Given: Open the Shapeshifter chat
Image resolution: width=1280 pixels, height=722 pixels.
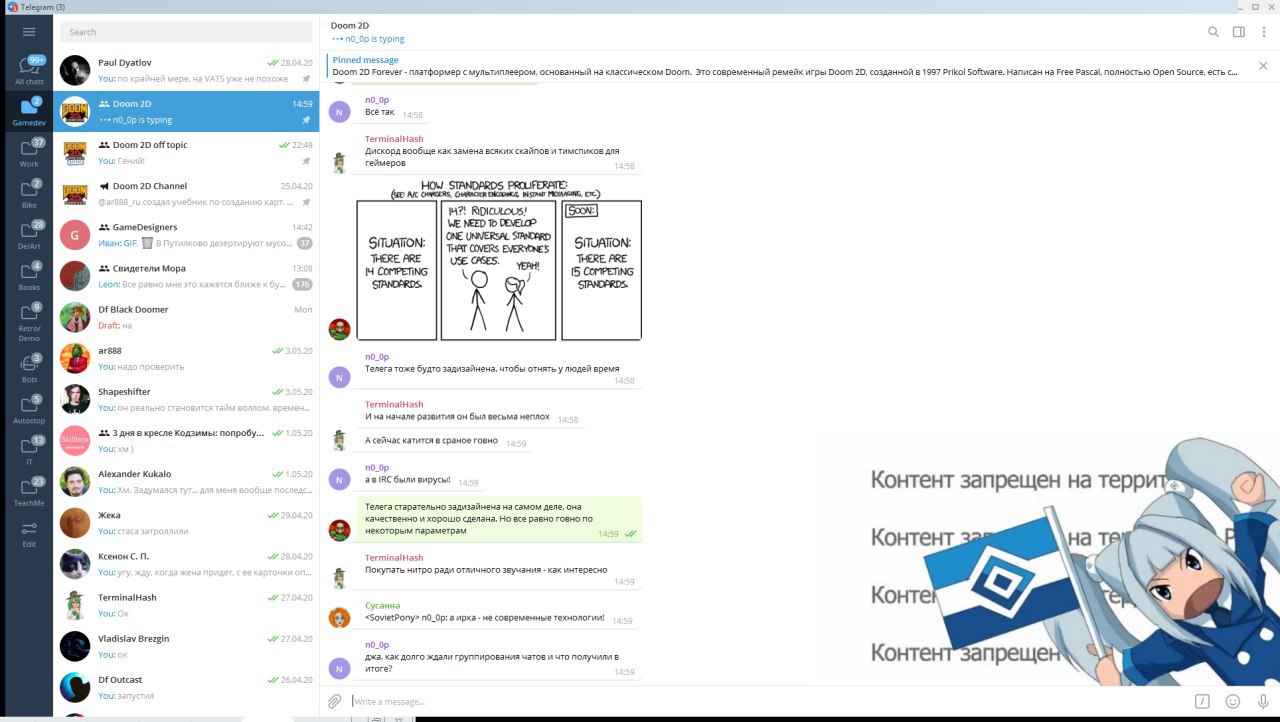Looking at the screenshot, I should [186, 399].
